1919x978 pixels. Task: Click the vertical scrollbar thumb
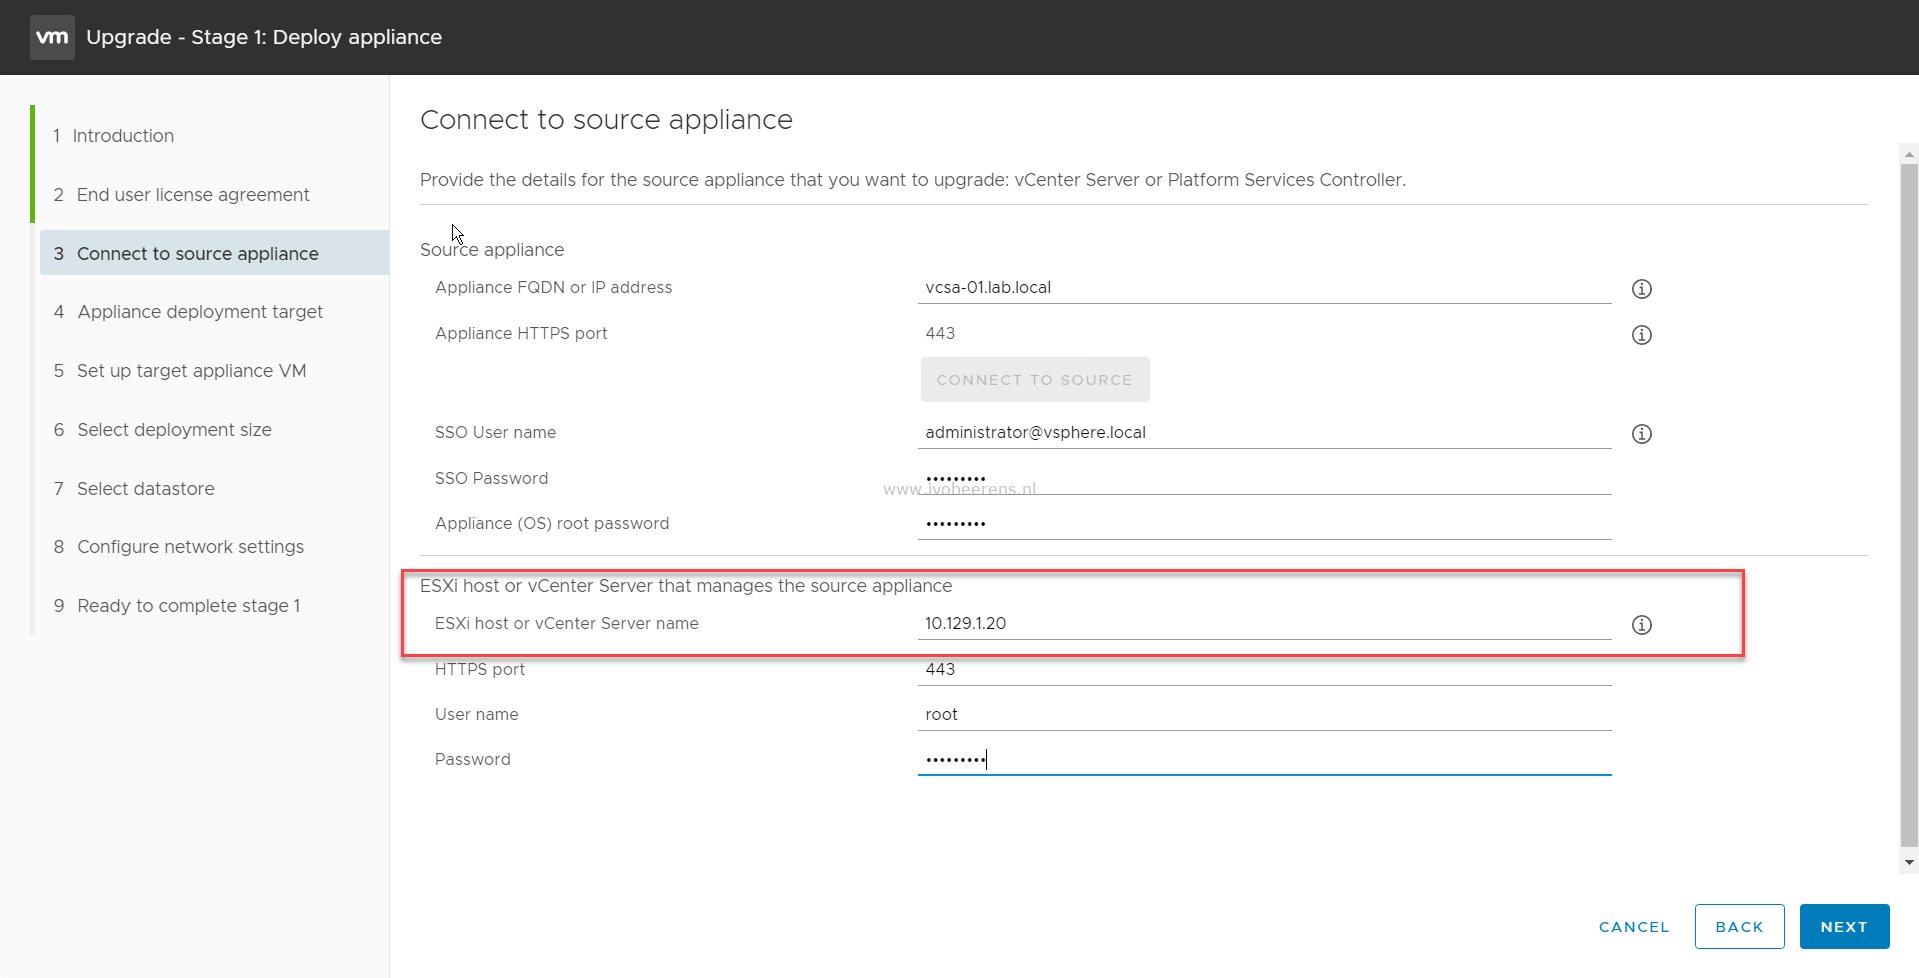pos(1909,504)
